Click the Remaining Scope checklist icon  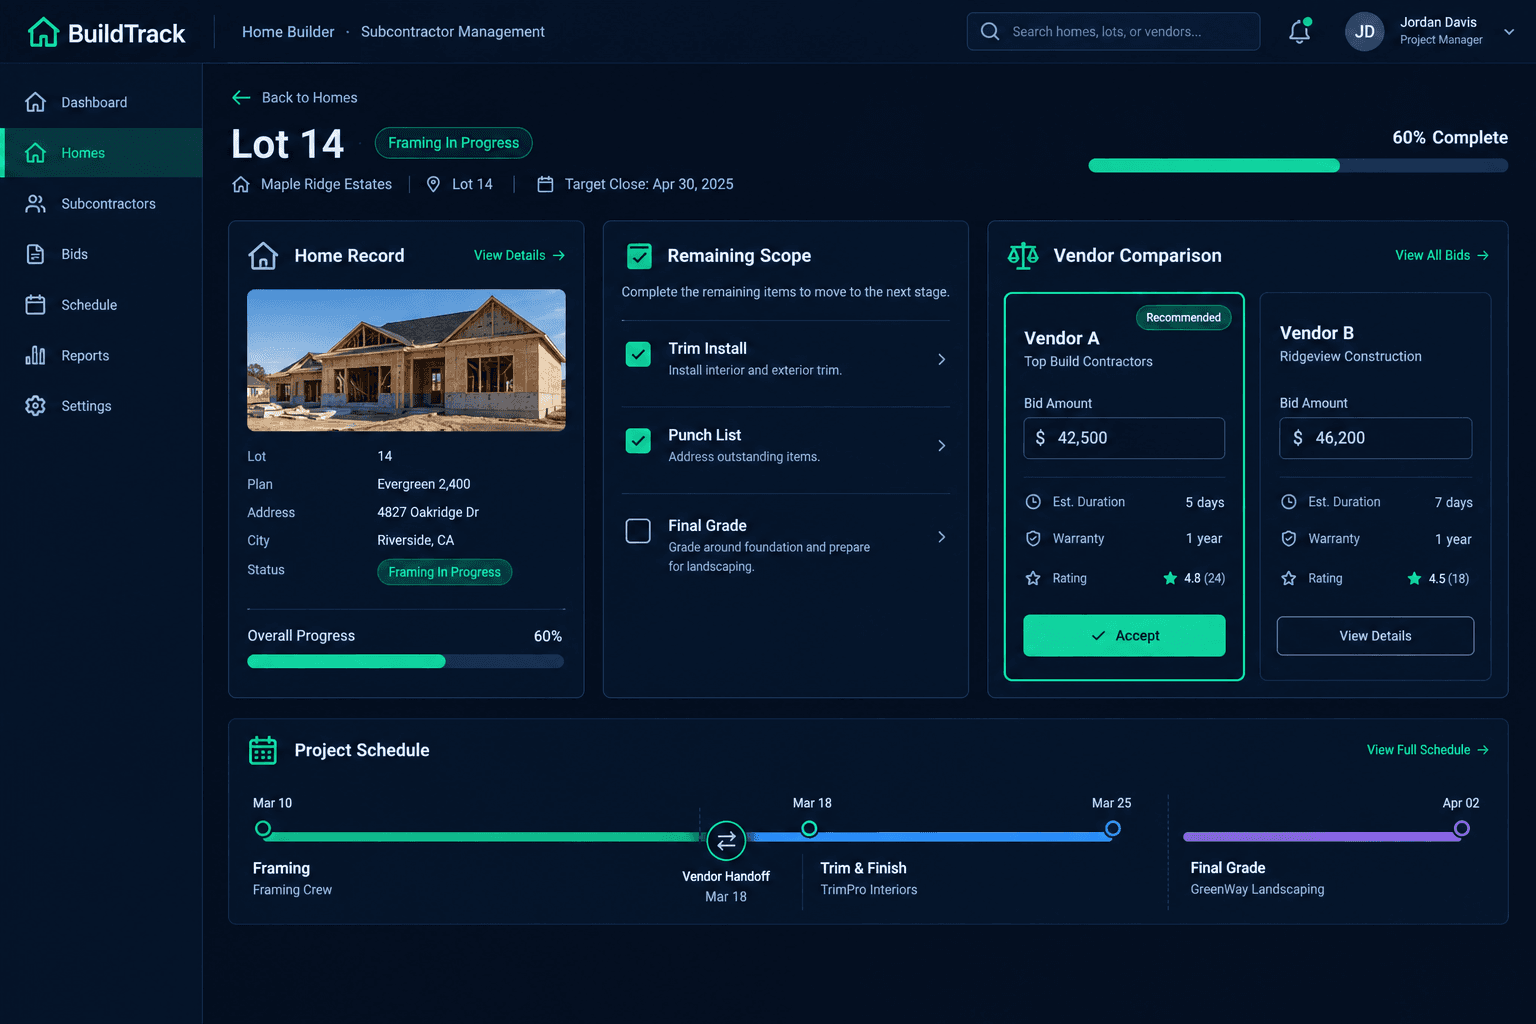[x=639, y=256]
